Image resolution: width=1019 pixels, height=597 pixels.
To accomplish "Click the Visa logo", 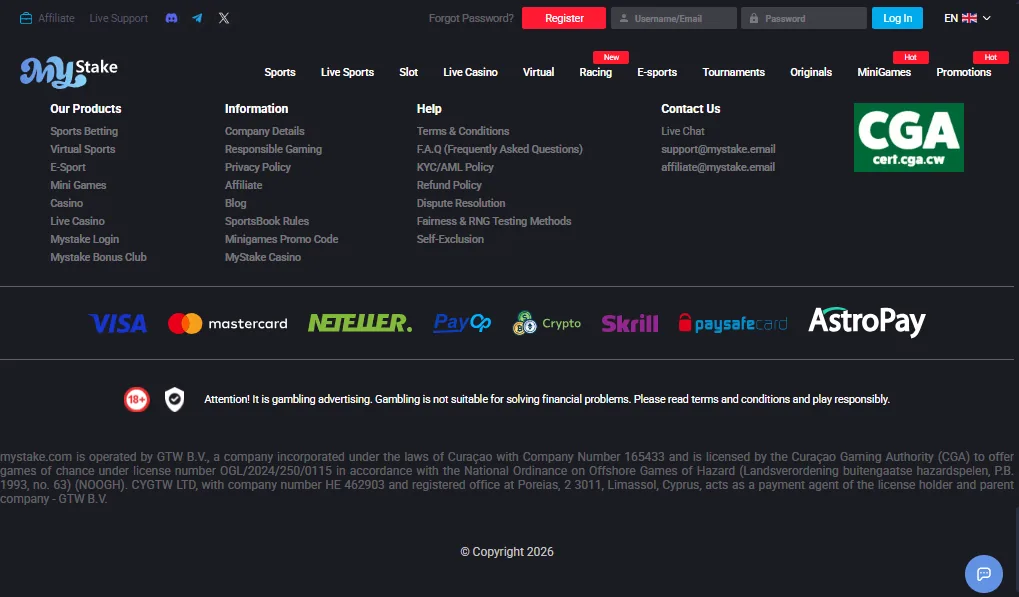I will click(118, 323).
